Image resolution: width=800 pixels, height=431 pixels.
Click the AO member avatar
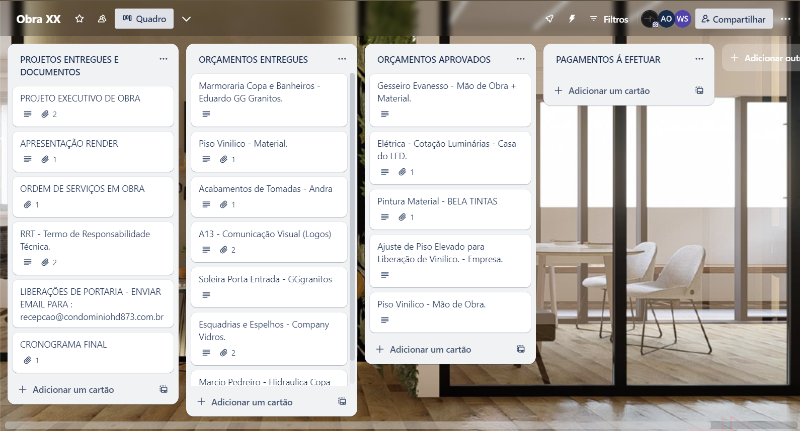[666, 19]
